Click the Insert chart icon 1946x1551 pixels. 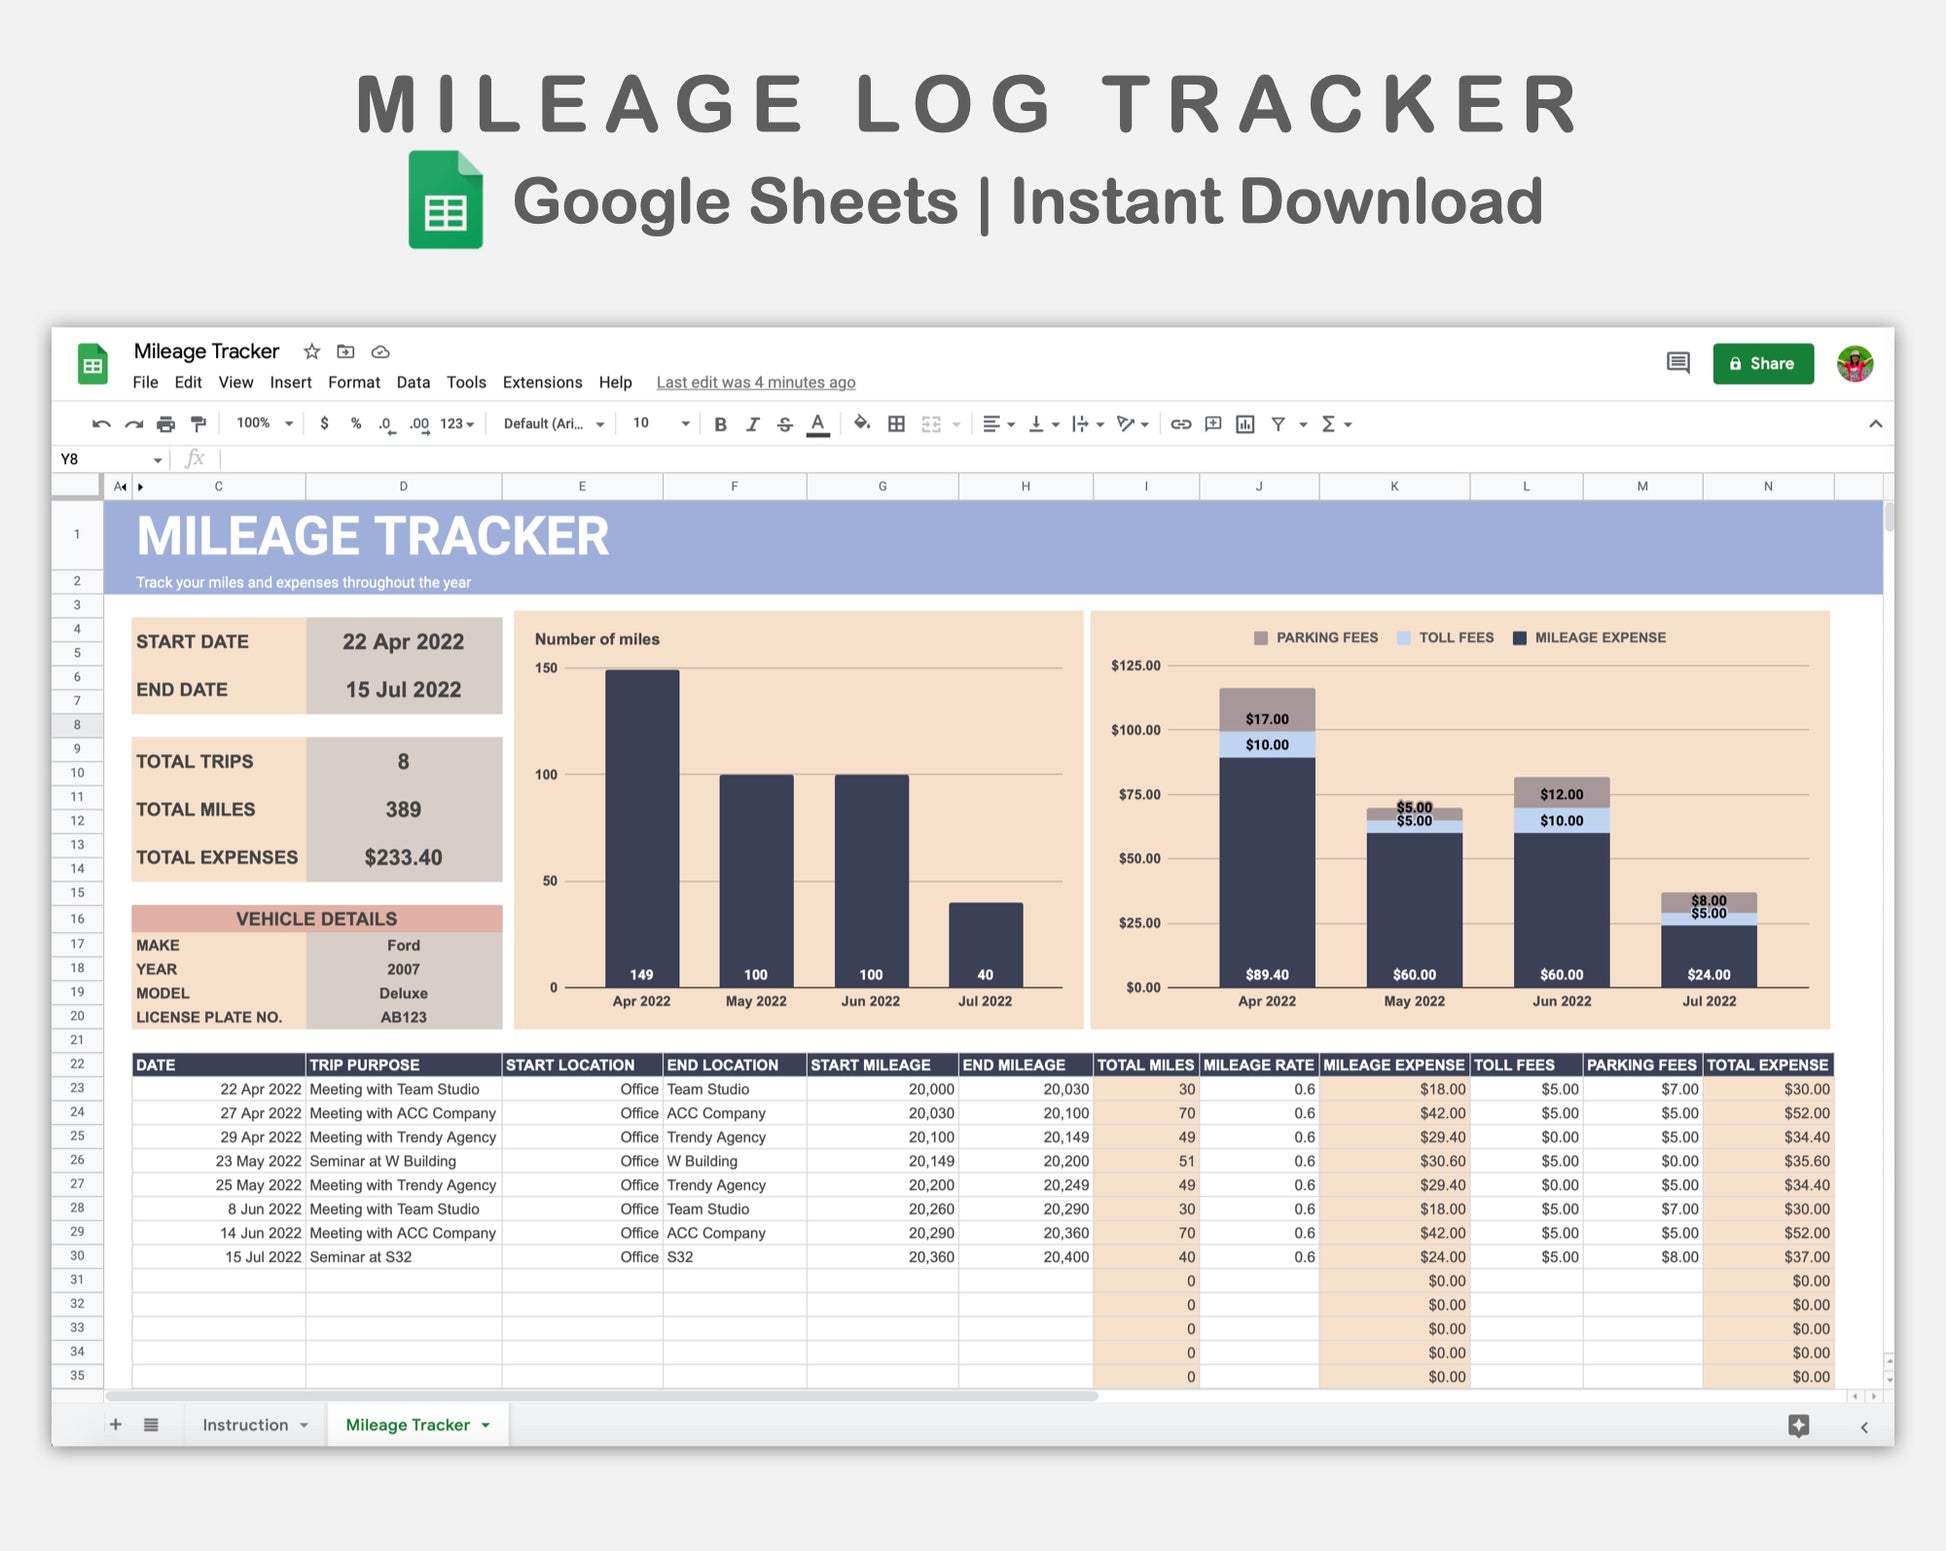pos(1245,424)
